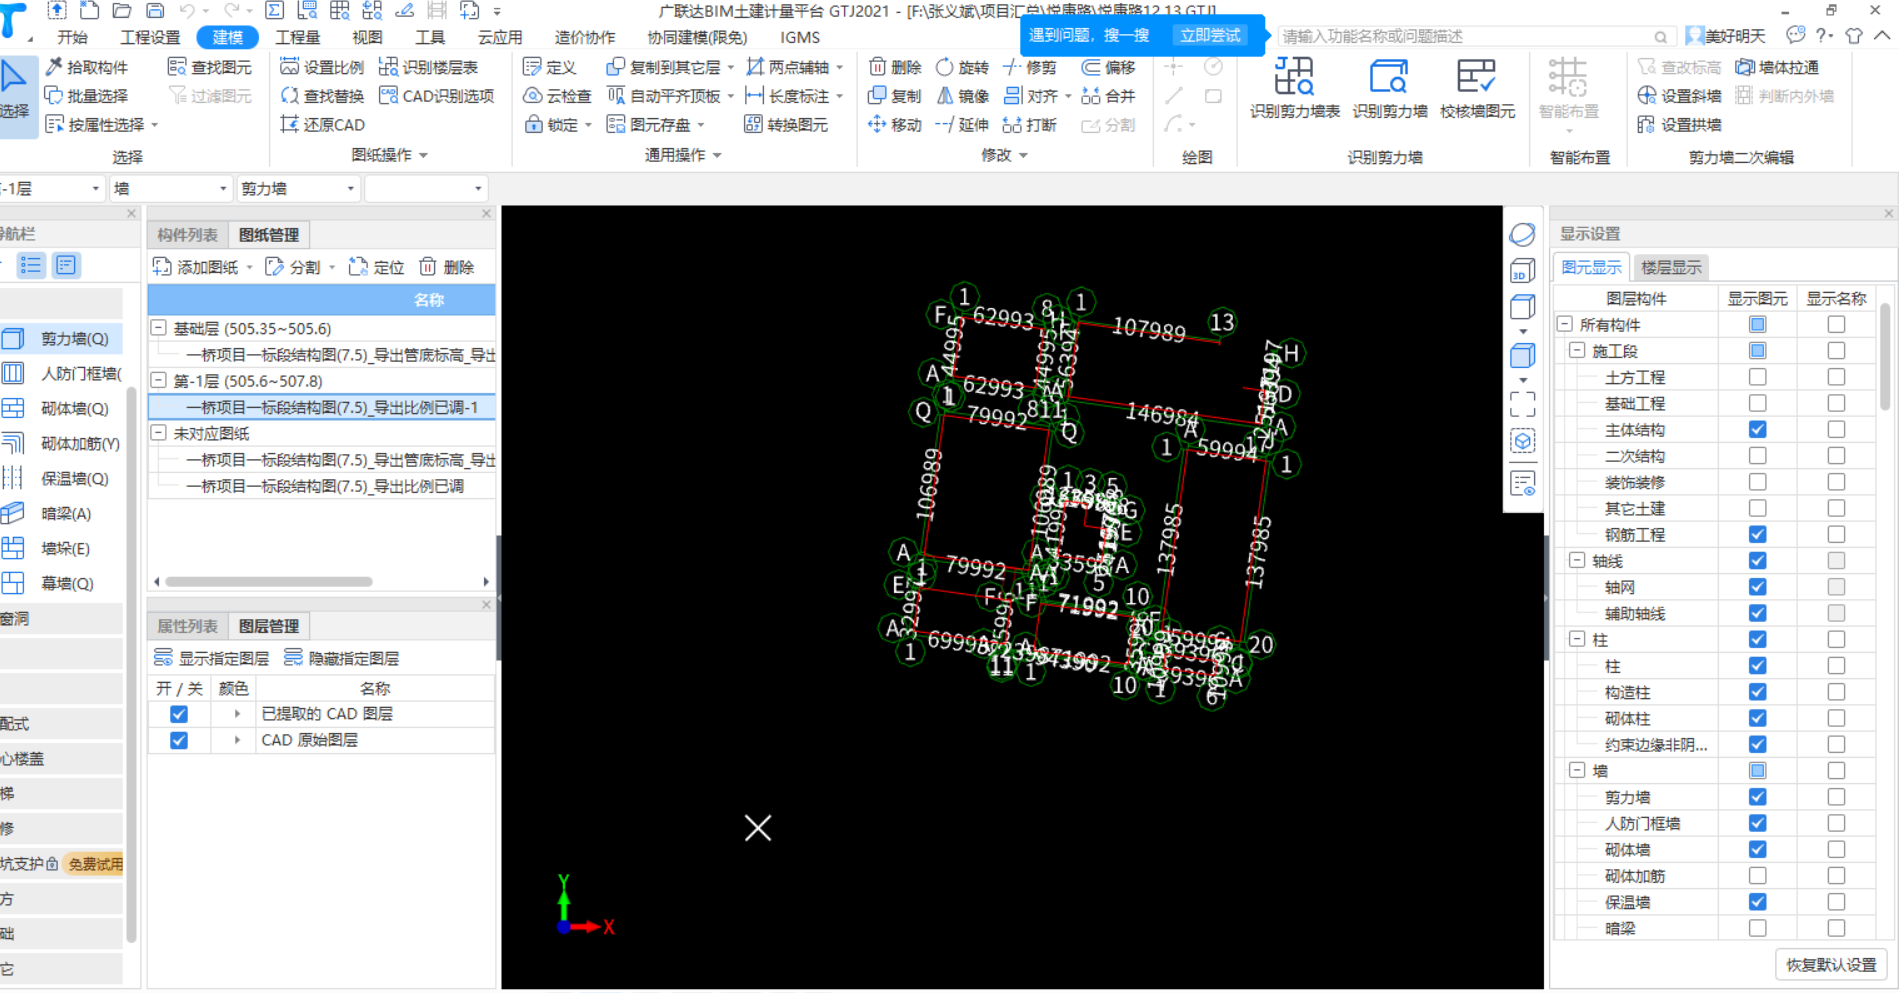
Task: Open the floor dropdown showing -1层
Action: pos(52,188)
